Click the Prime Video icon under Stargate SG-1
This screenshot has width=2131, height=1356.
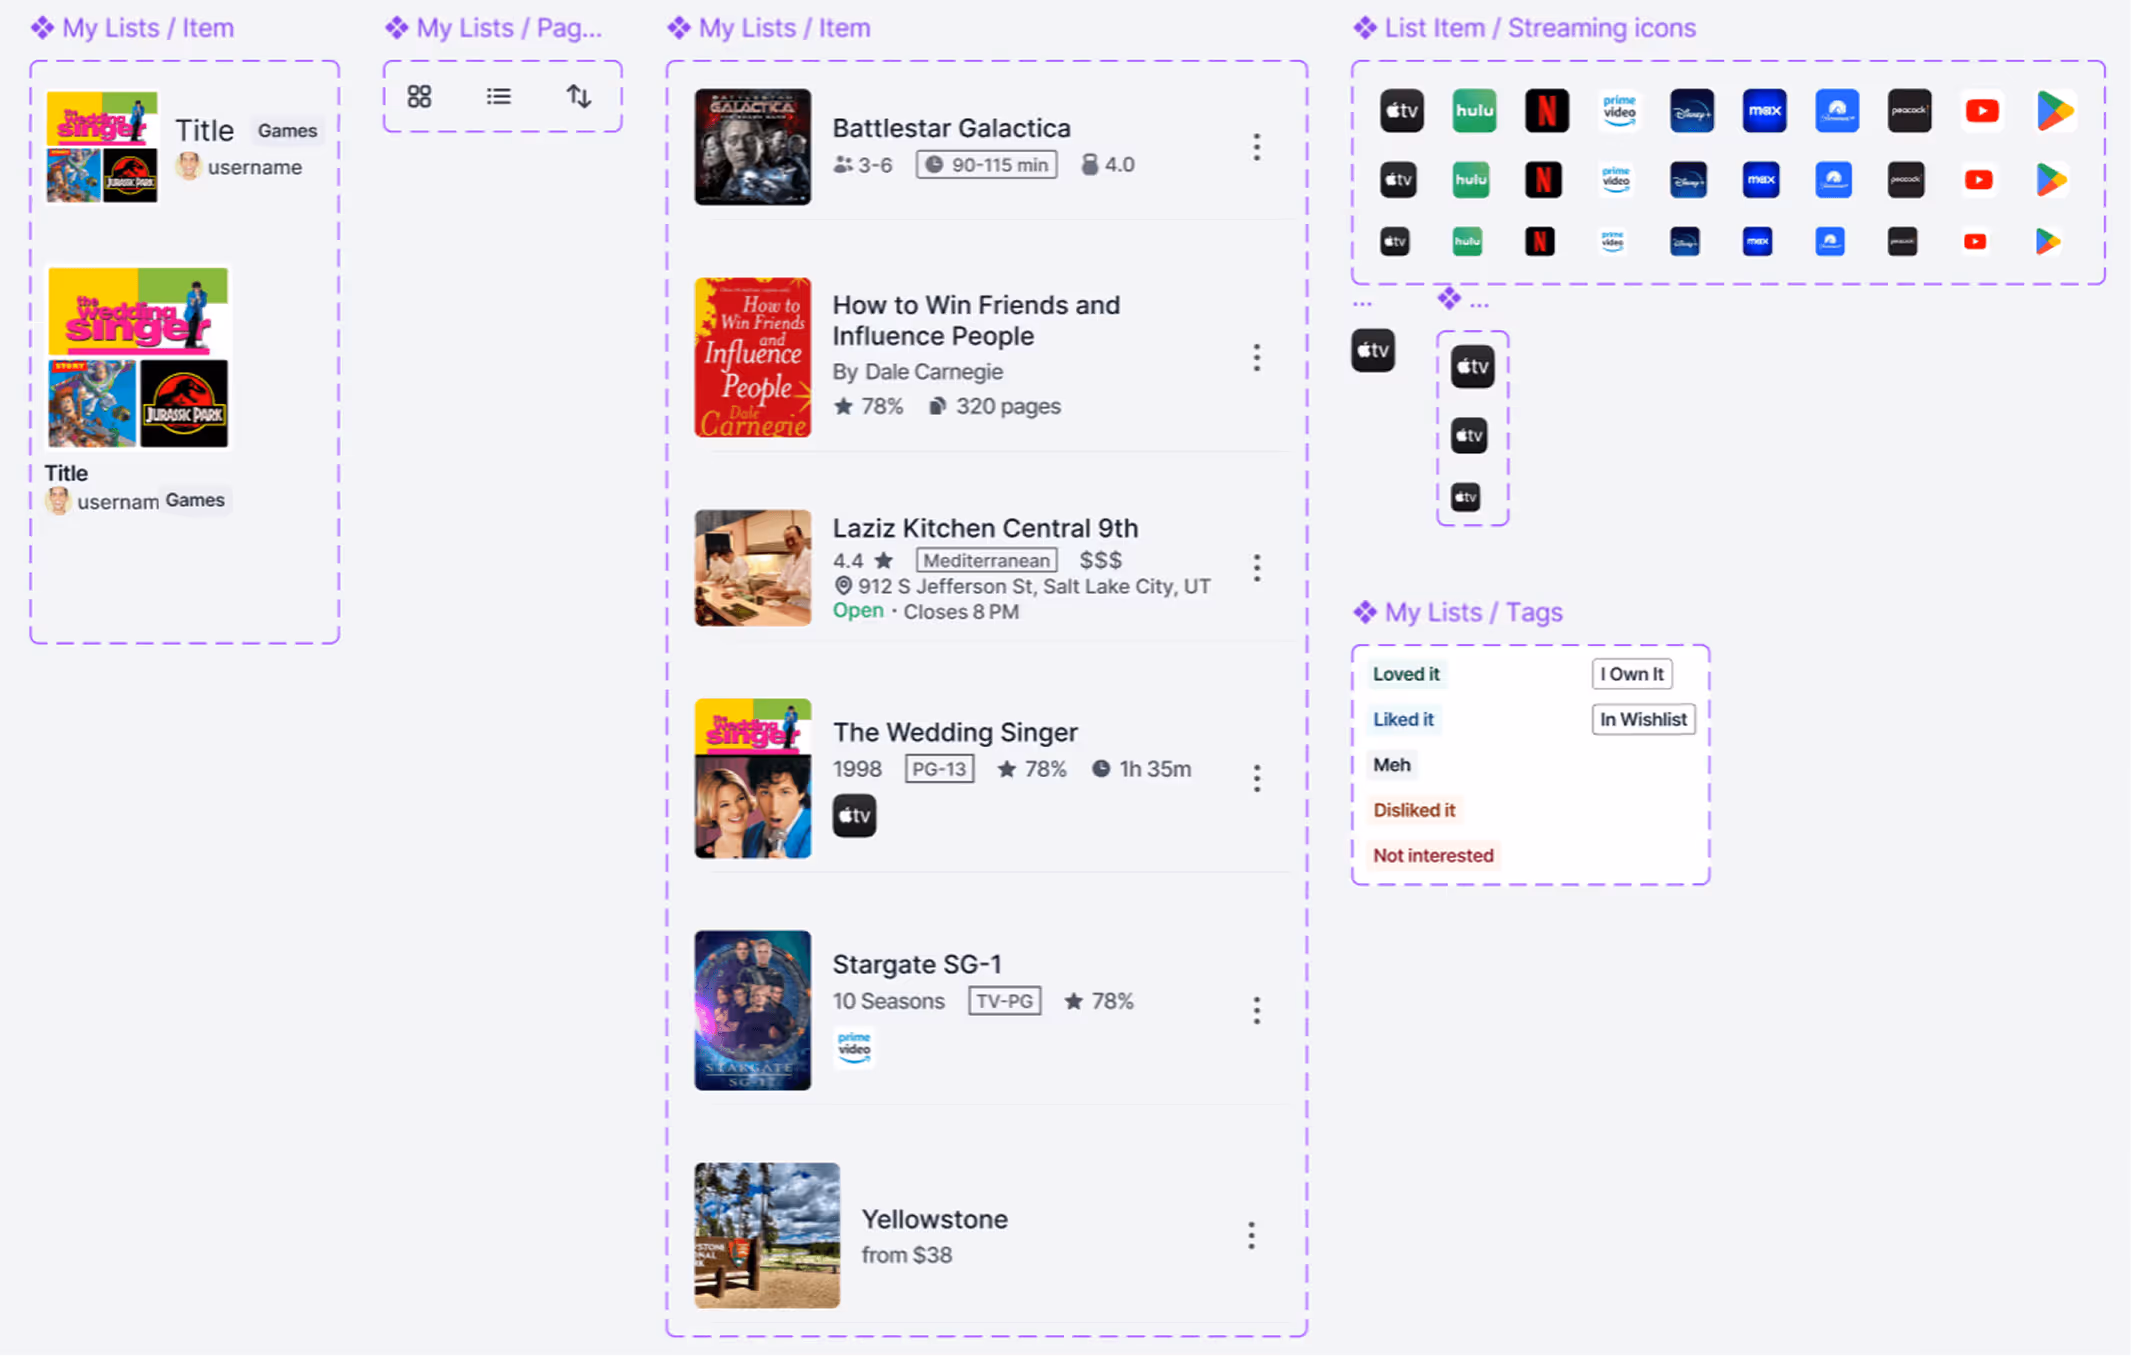[854, 1046]
